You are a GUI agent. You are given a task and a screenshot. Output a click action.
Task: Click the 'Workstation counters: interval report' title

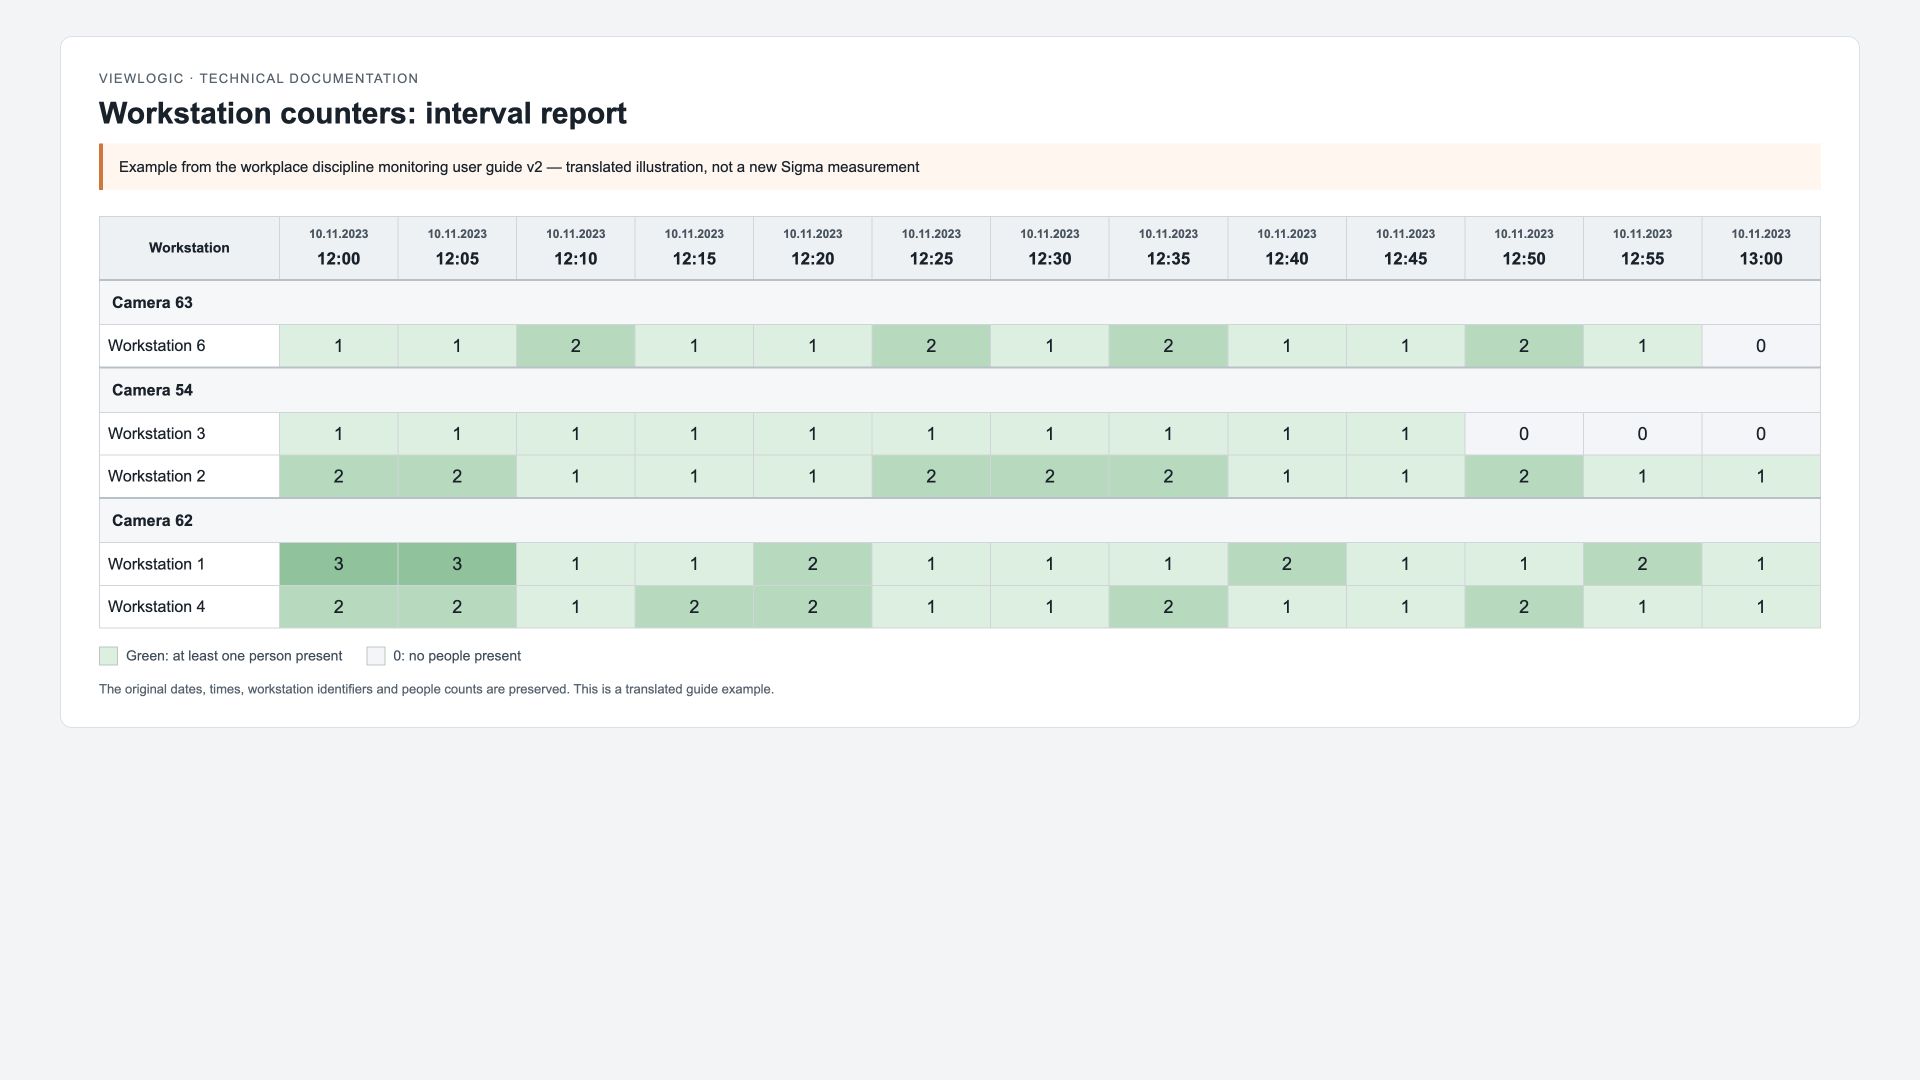pyautogui.click(x=363, y=113)
